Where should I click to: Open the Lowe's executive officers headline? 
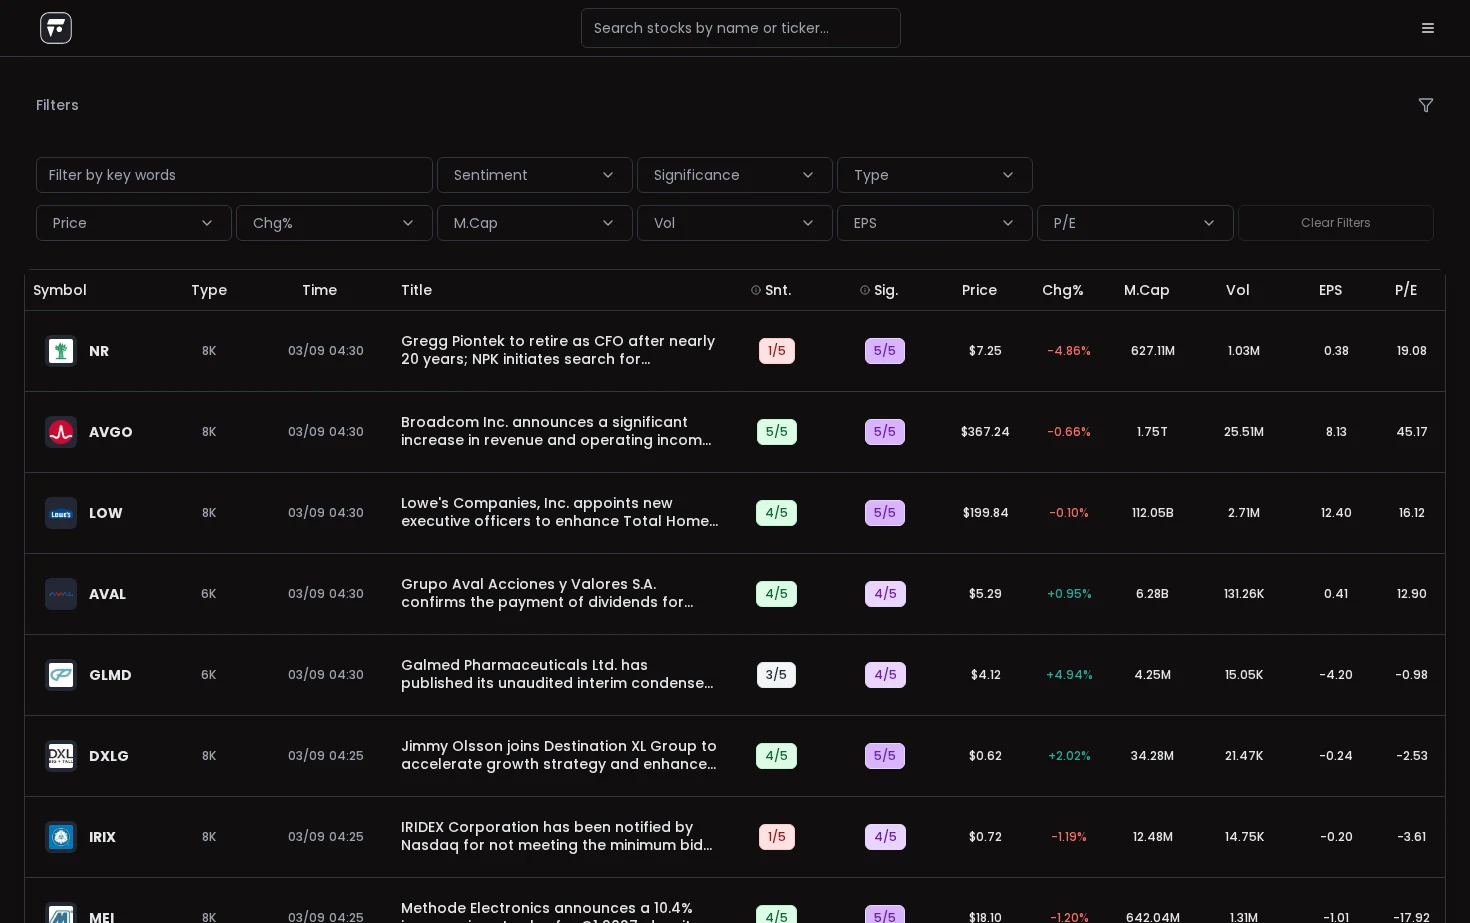[560, 512]
